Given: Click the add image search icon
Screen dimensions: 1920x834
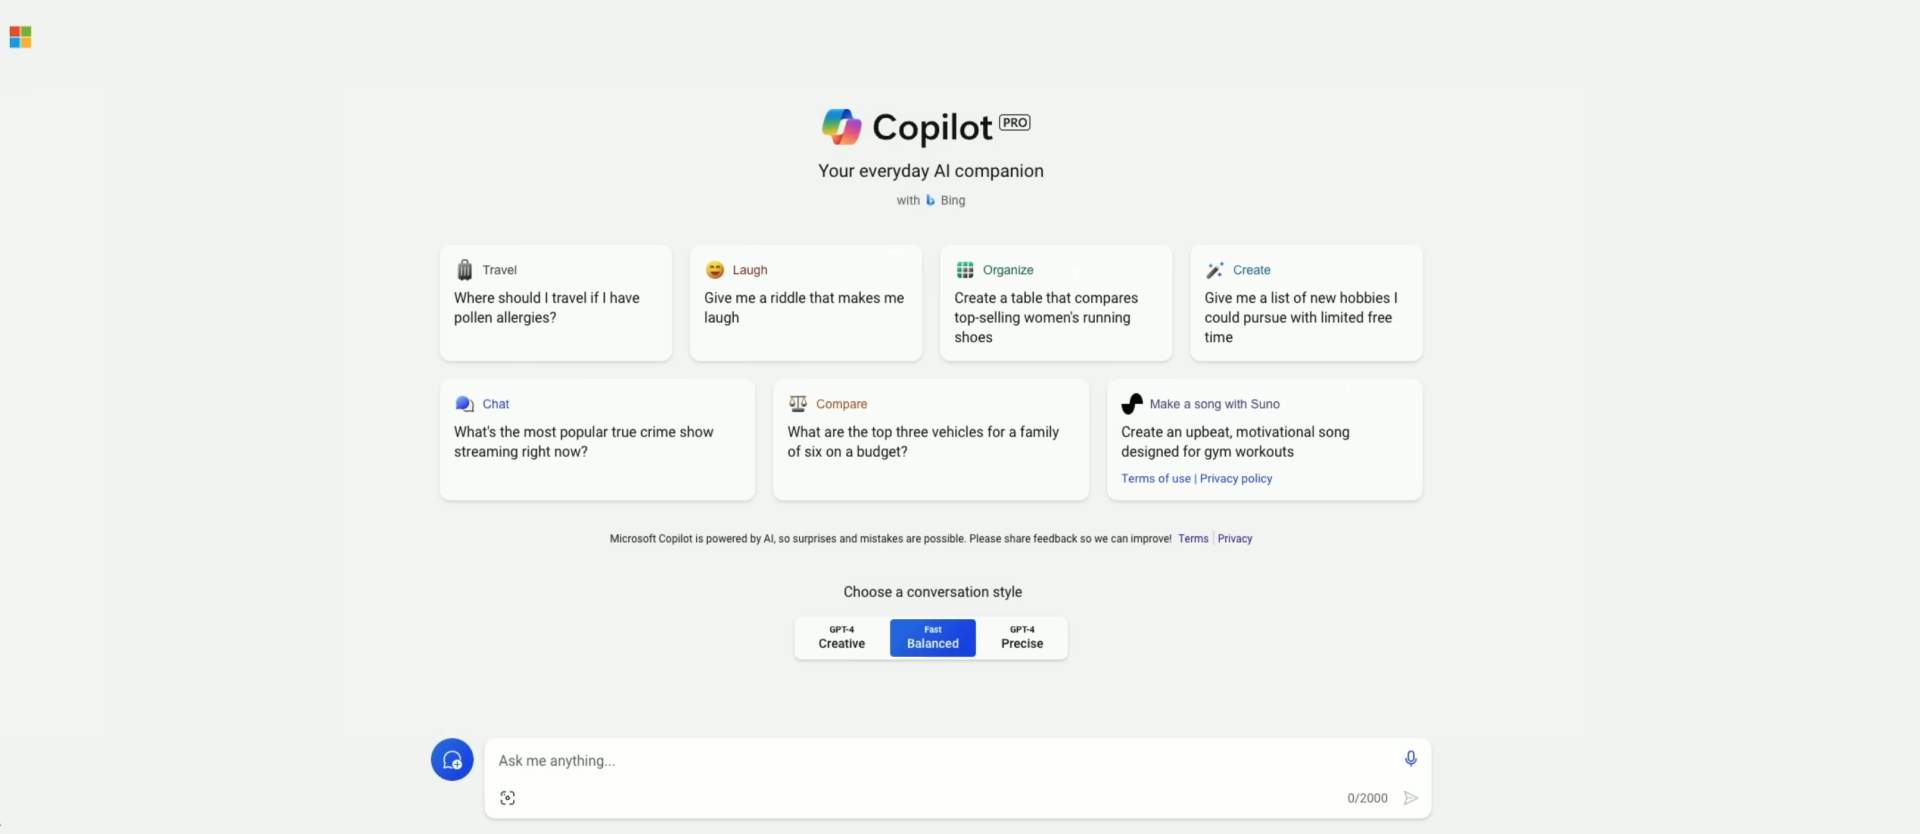Looking at the screenshot, I should (508, 798).
